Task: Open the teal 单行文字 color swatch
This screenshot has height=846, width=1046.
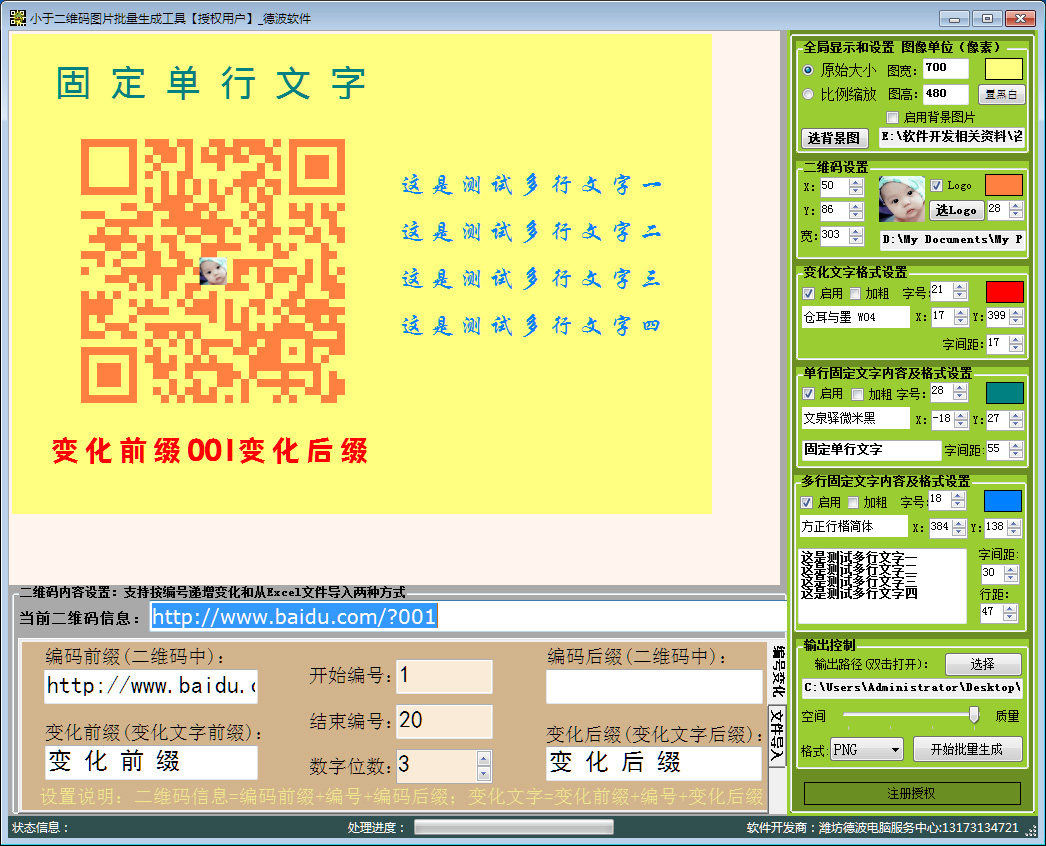Action: (x=1005, y=393)
